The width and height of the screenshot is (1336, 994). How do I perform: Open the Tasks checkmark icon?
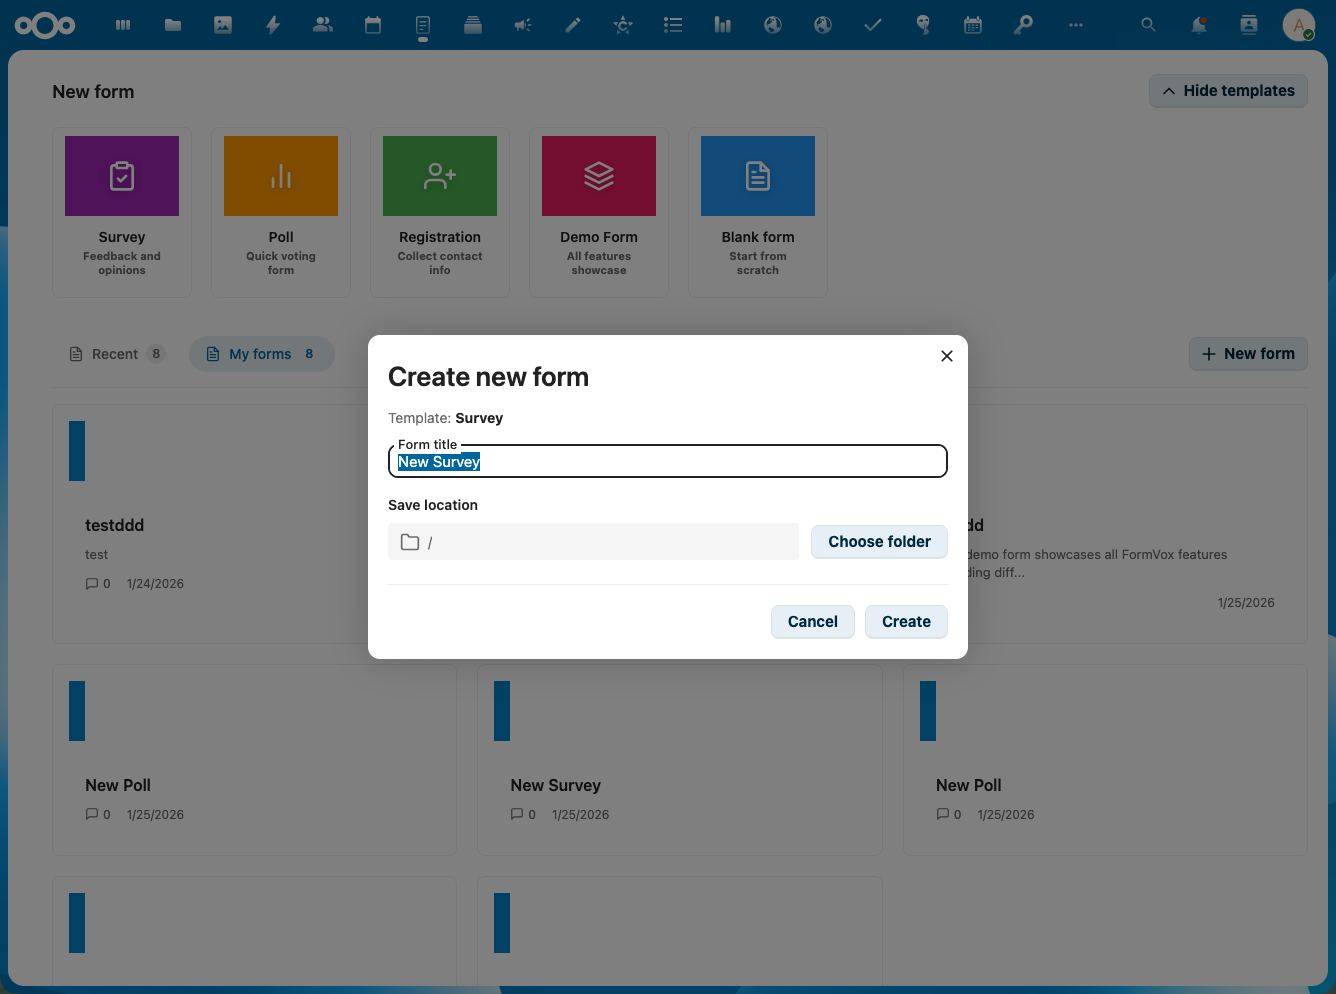click(x=872, y=25)
